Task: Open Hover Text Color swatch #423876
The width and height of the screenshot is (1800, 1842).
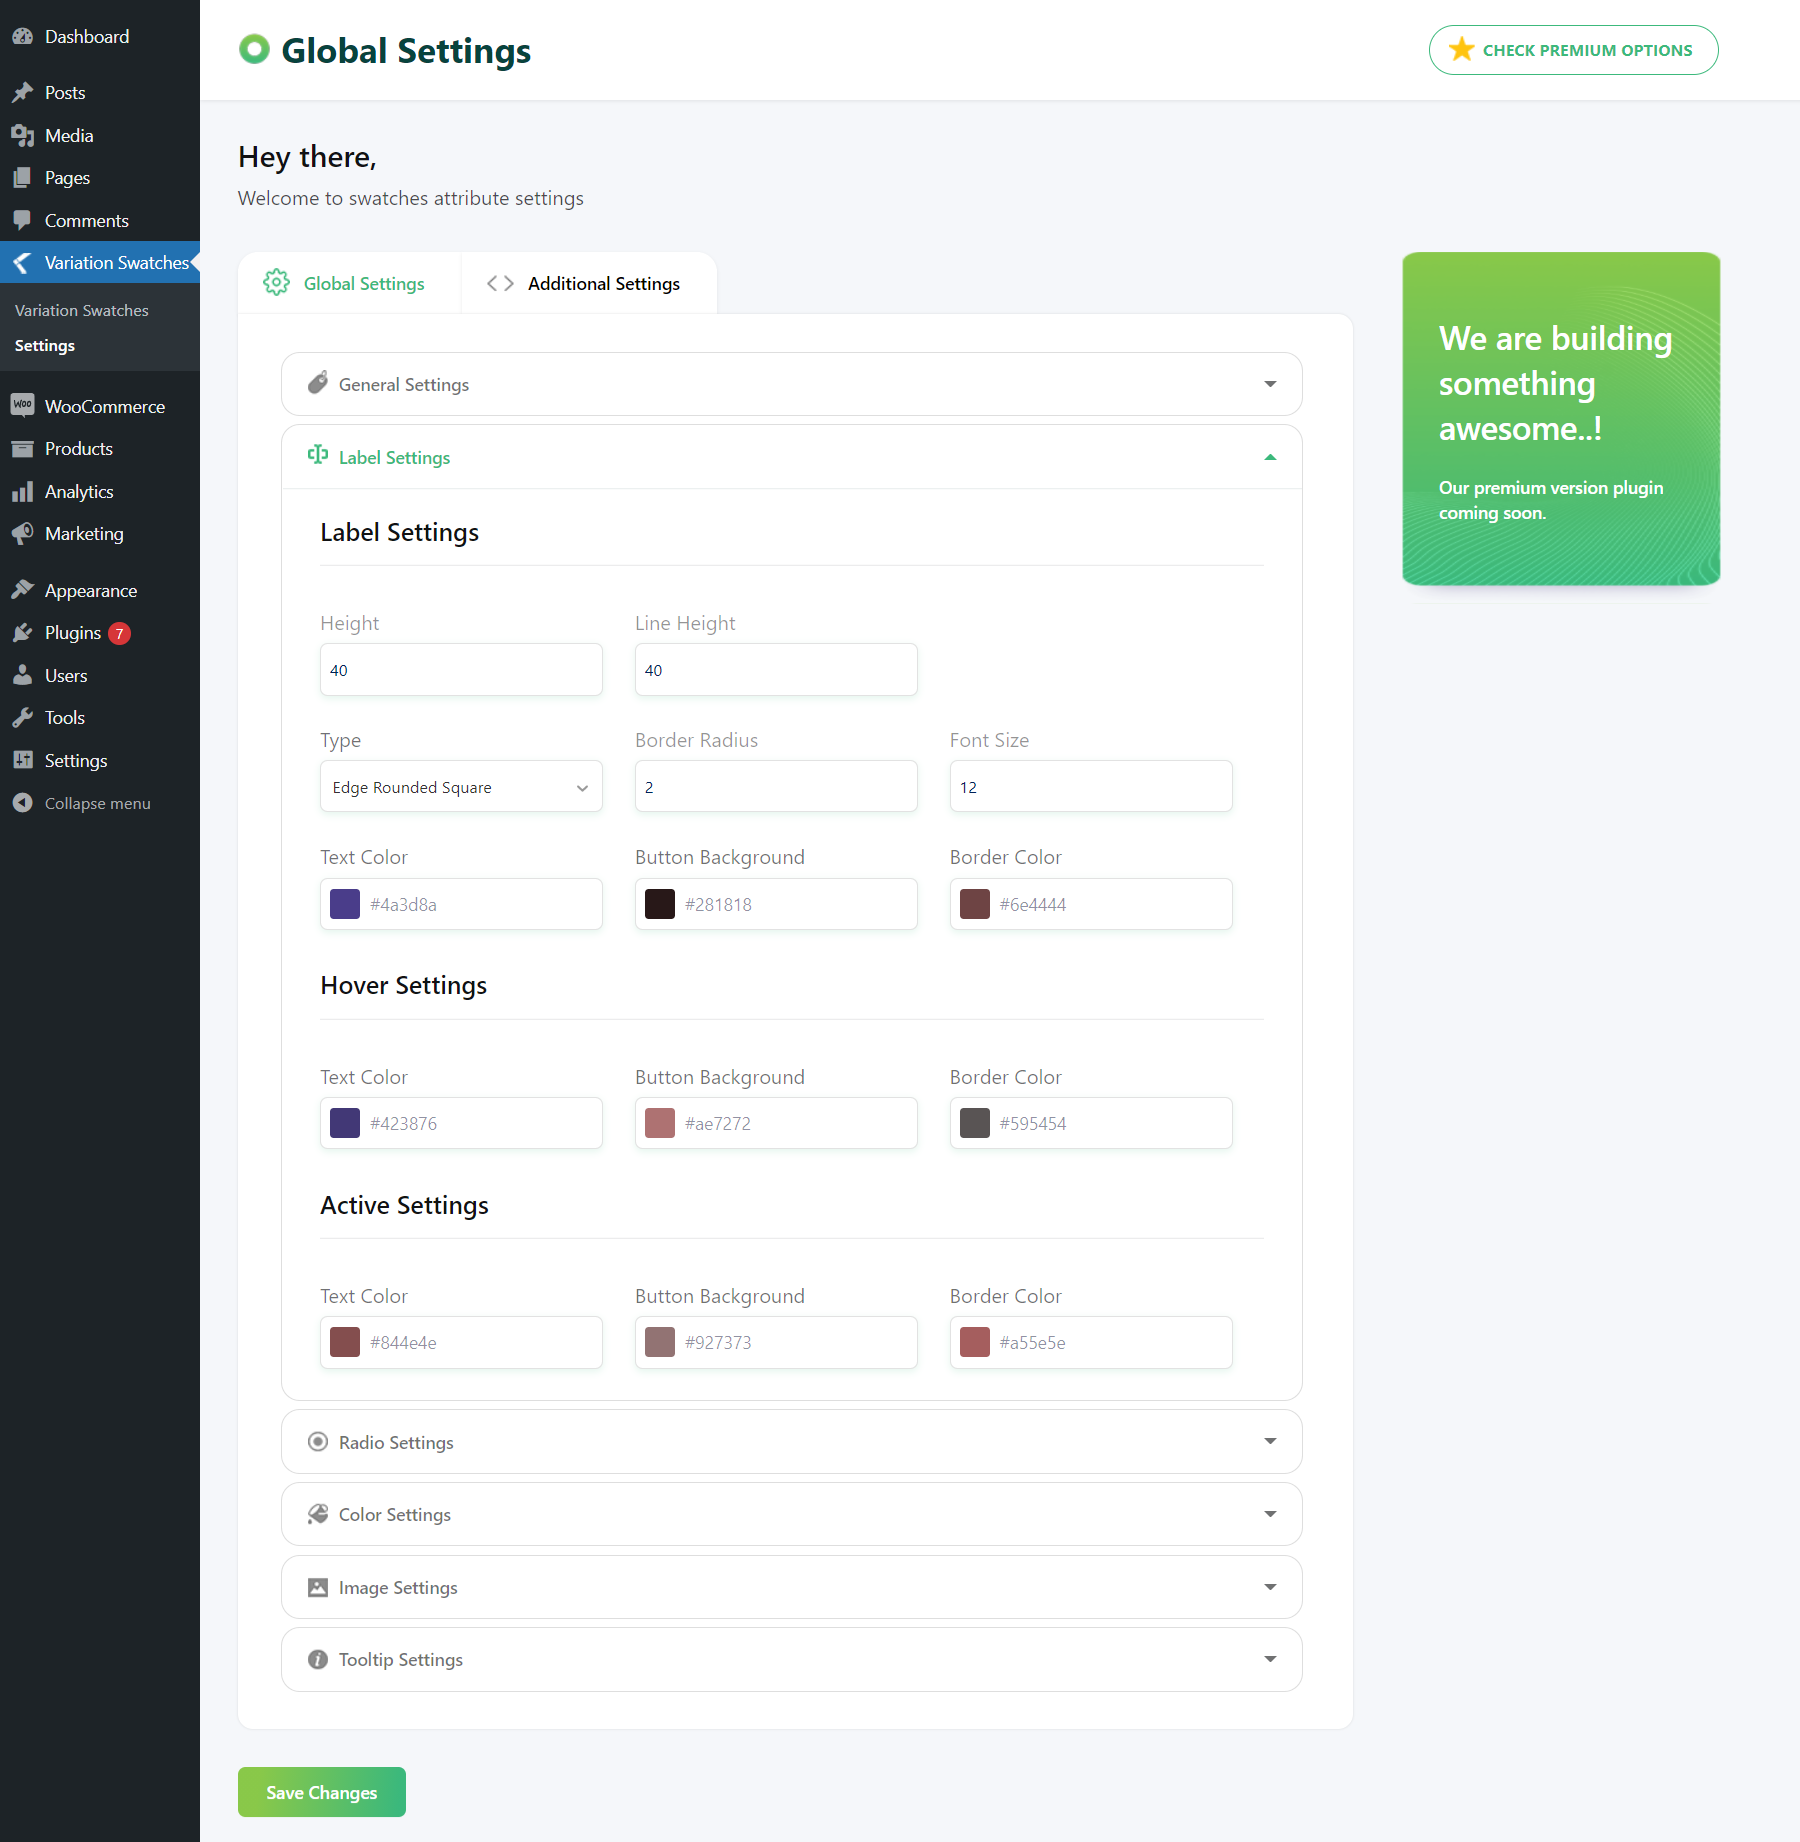Action: [345, 1123]
